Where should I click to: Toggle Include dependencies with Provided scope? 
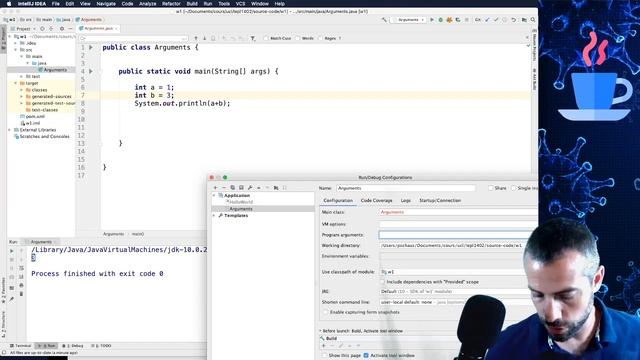[382, 282]
